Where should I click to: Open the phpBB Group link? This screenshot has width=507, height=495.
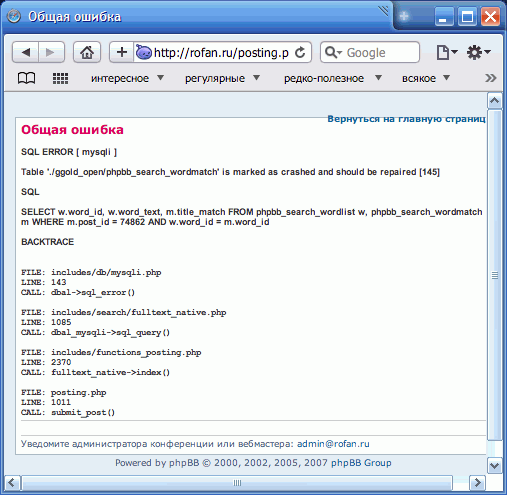(361, 463)
